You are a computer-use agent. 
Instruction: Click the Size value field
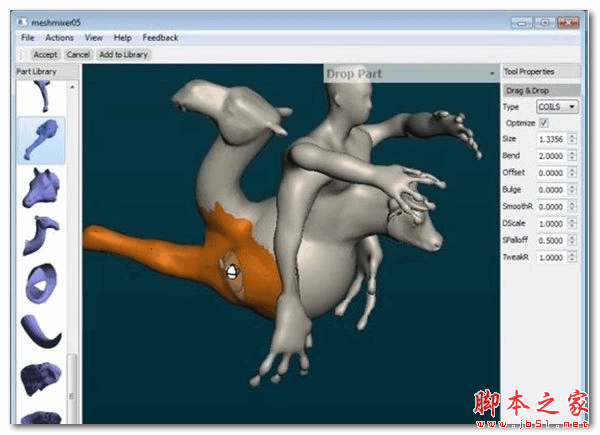pyautogui.click(x=551, y=139)
